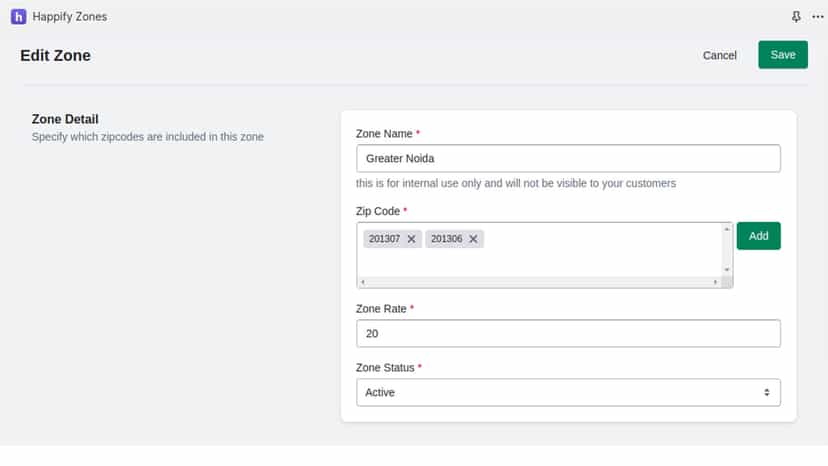The image size is (828, 466).
Task: Open the Zone Status dropdown
Action: [568, 393]
